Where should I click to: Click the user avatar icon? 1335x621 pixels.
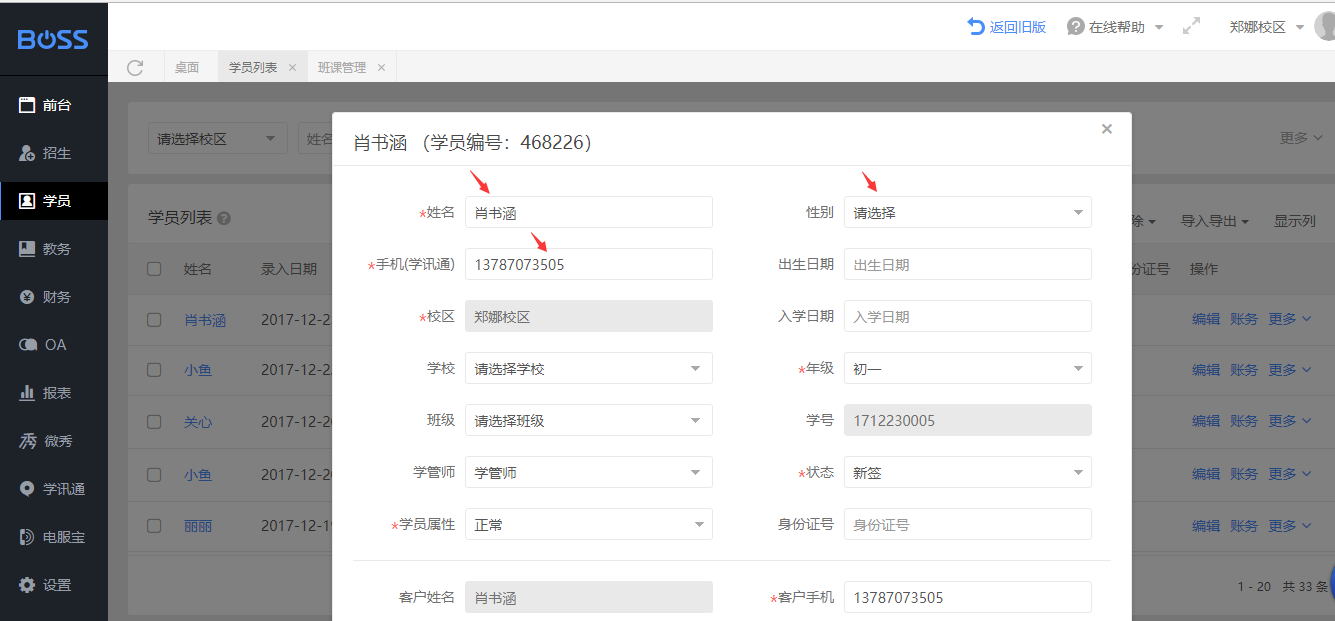pos(1325,27)
